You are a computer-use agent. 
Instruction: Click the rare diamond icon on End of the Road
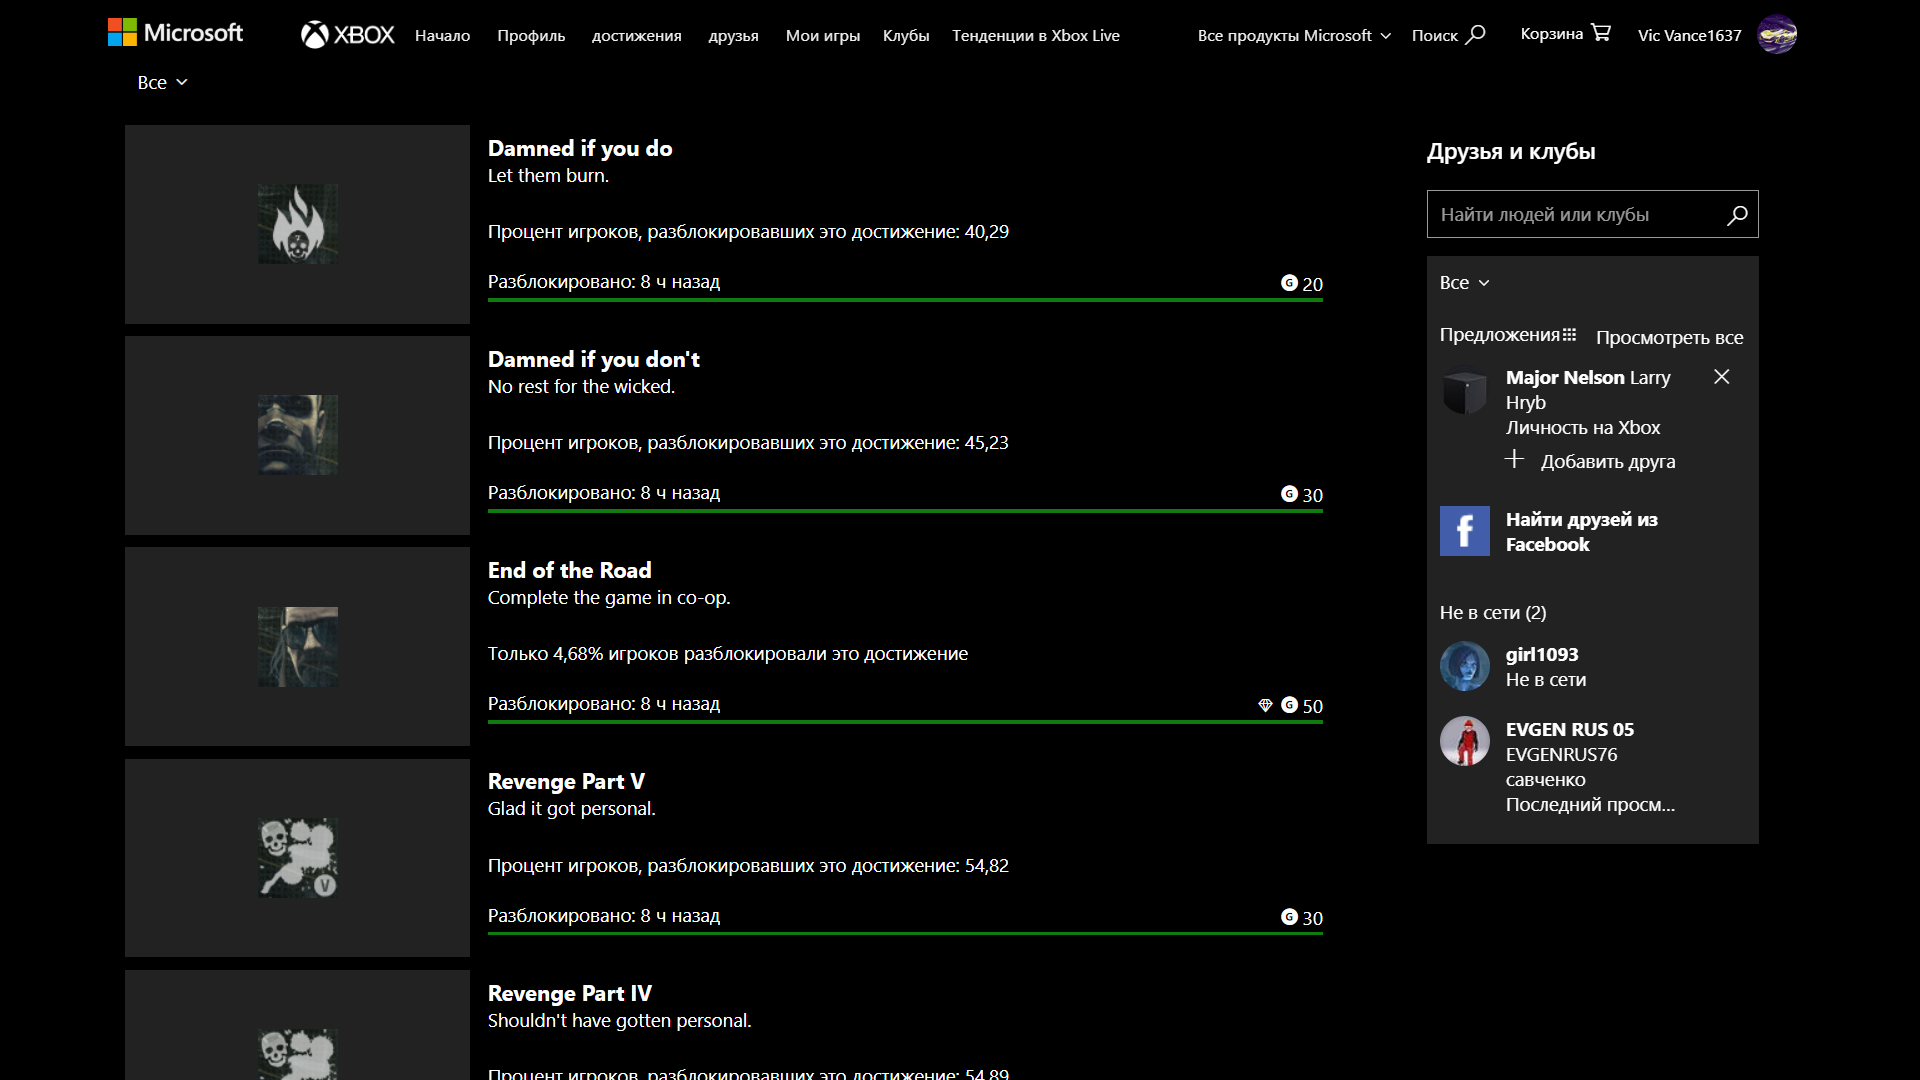pos(1265,706)
